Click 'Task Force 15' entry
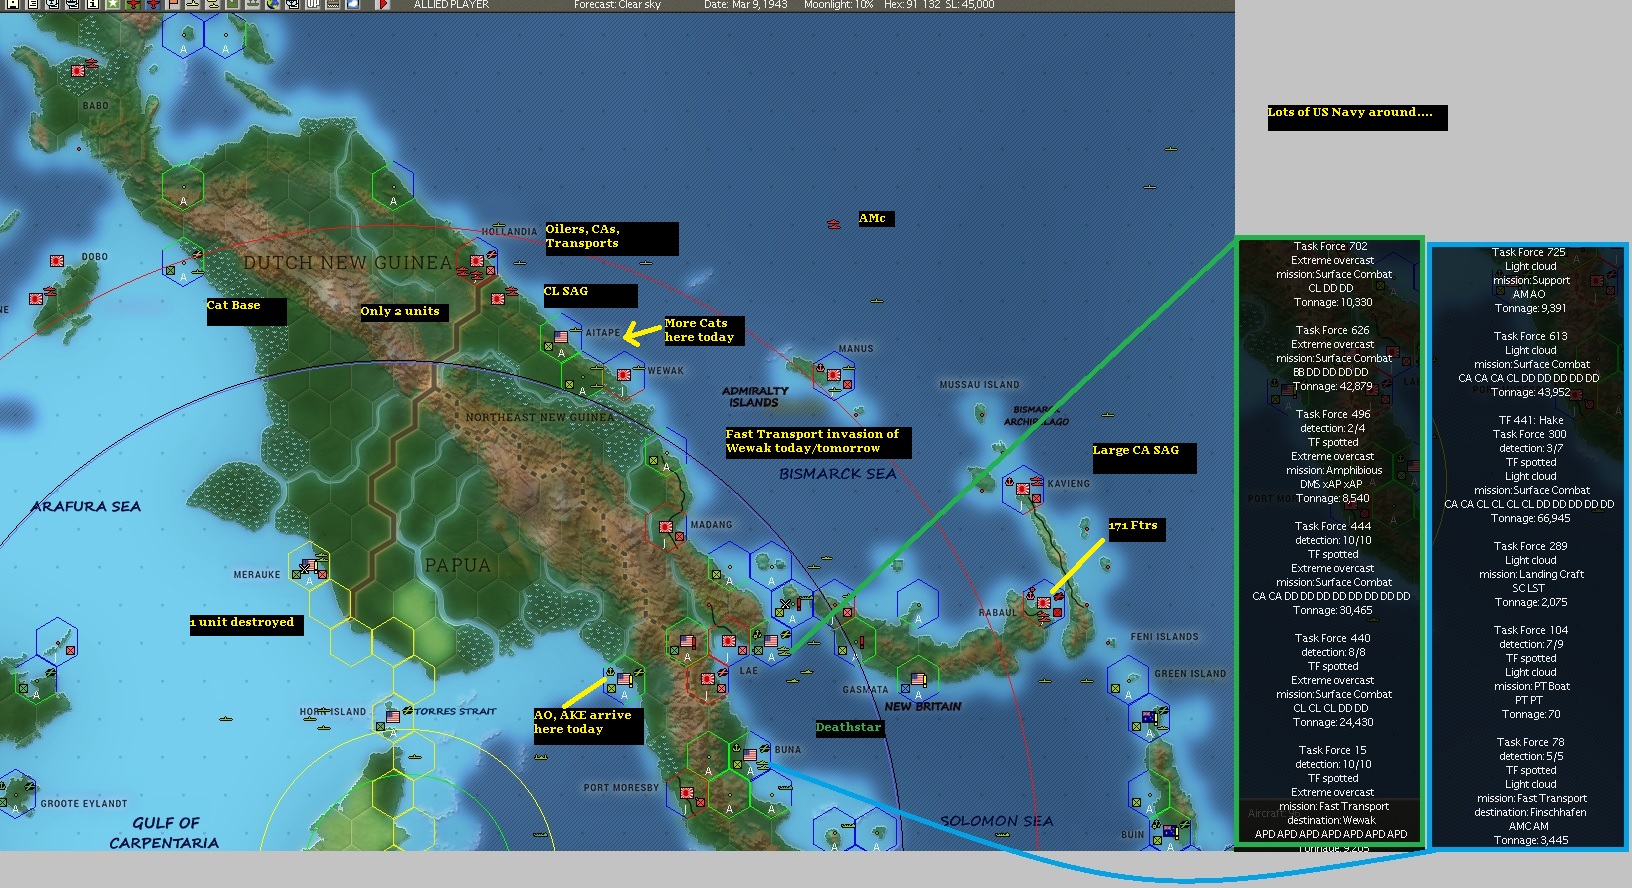 click(x=1332, y=750)
